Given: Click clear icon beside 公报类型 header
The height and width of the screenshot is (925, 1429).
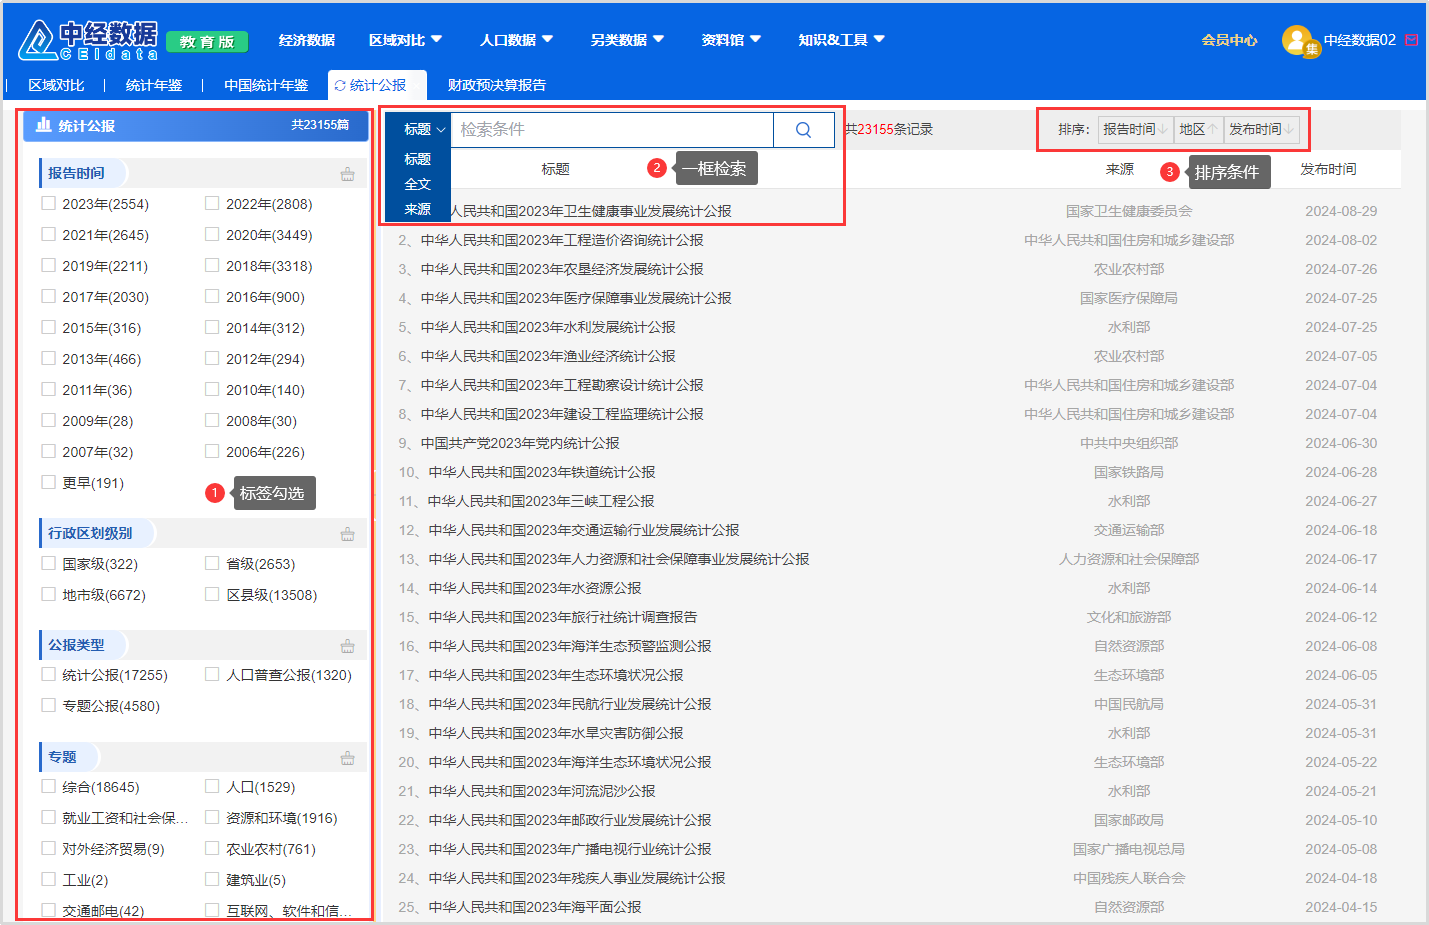Looking at the screenshot, I should click(x=347, y=646).
